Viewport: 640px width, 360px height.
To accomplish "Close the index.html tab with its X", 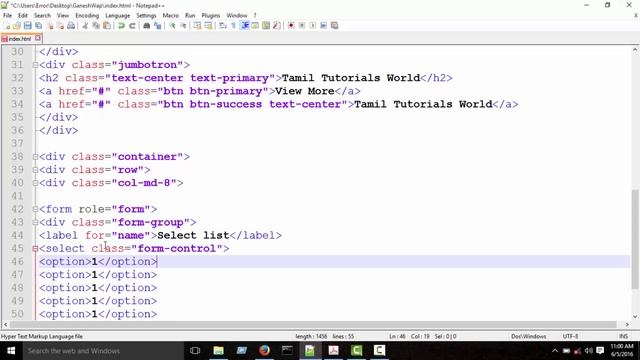I will 38,38.
